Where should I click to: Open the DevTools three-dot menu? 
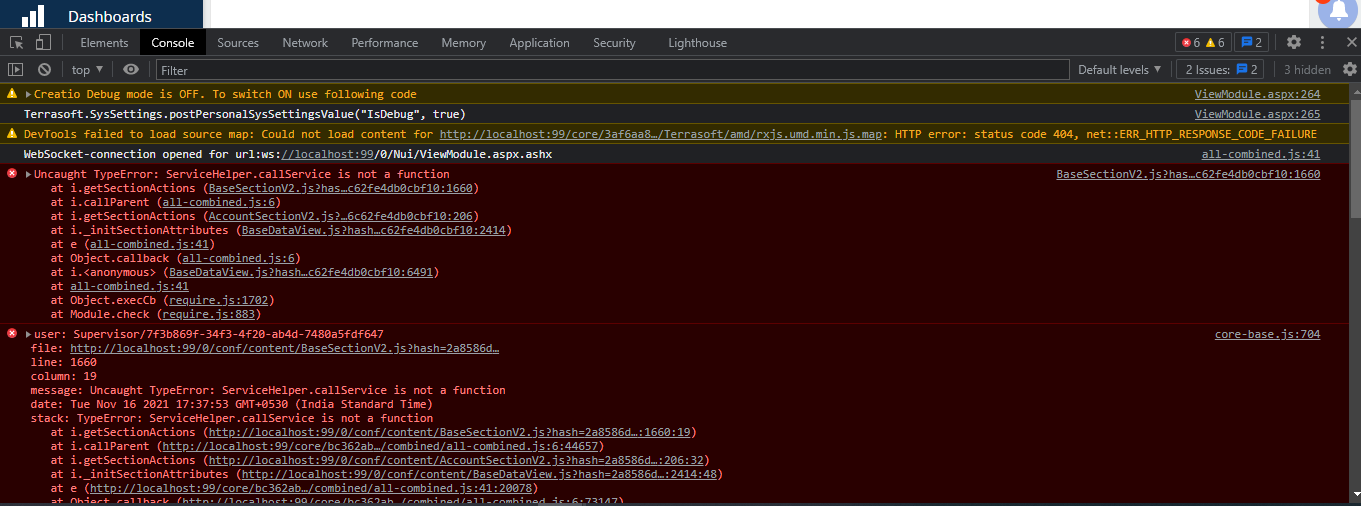(1323, 42)
